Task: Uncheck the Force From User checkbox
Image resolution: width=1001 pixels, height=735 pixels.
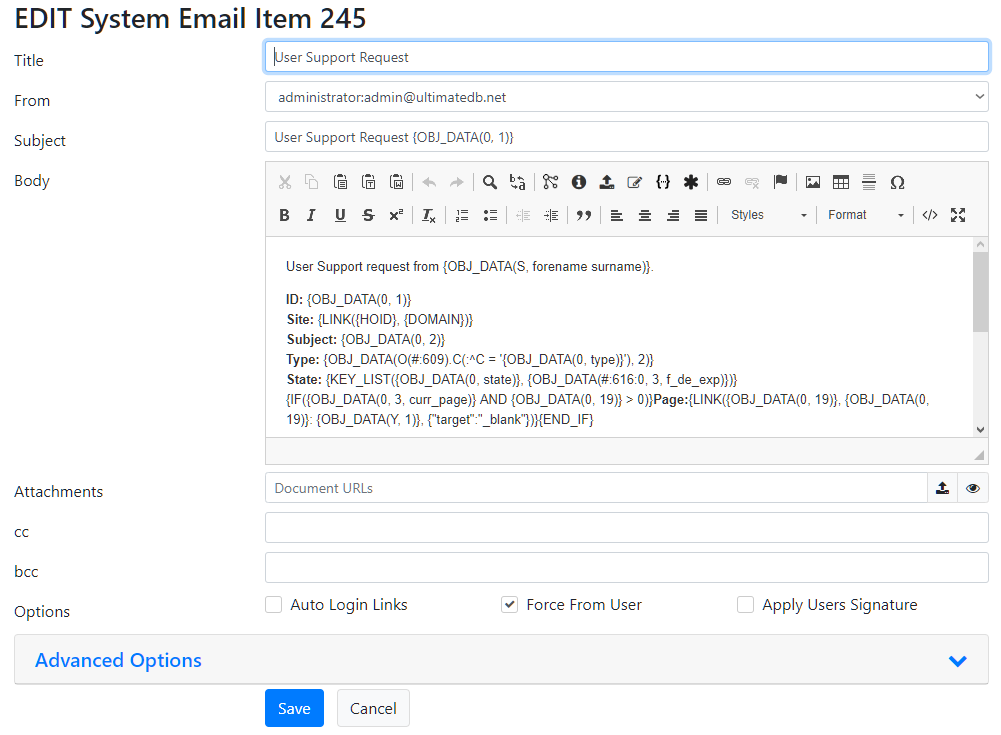Action: coord(509,605)
